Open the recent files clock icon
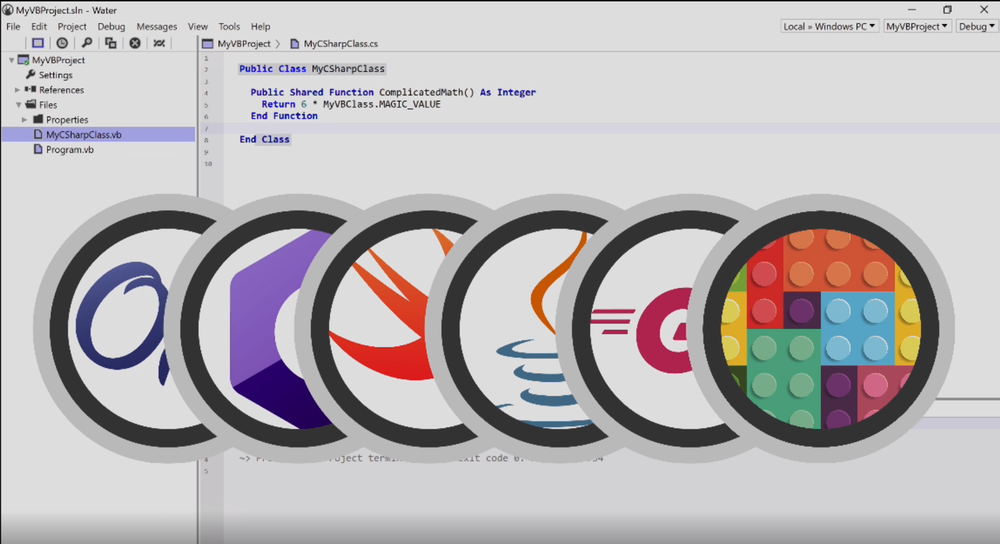 tap(62, 43)
